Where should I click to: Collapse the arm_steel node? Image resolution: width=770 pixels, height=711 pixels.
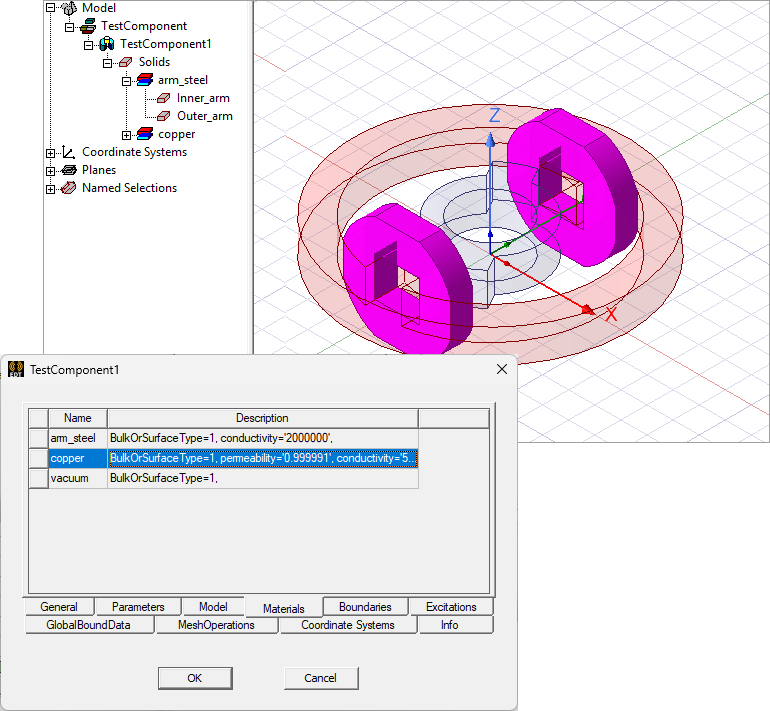[x=126, y=81]
